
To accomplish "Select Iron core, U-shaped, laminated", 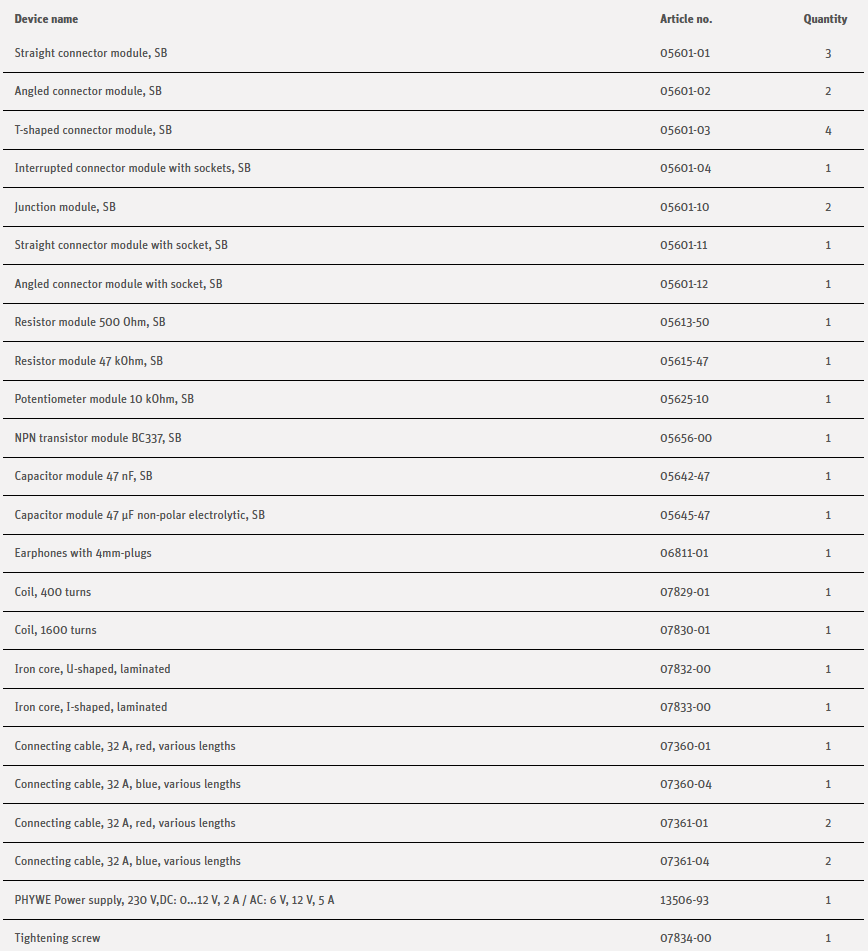I will pos(92,669).
